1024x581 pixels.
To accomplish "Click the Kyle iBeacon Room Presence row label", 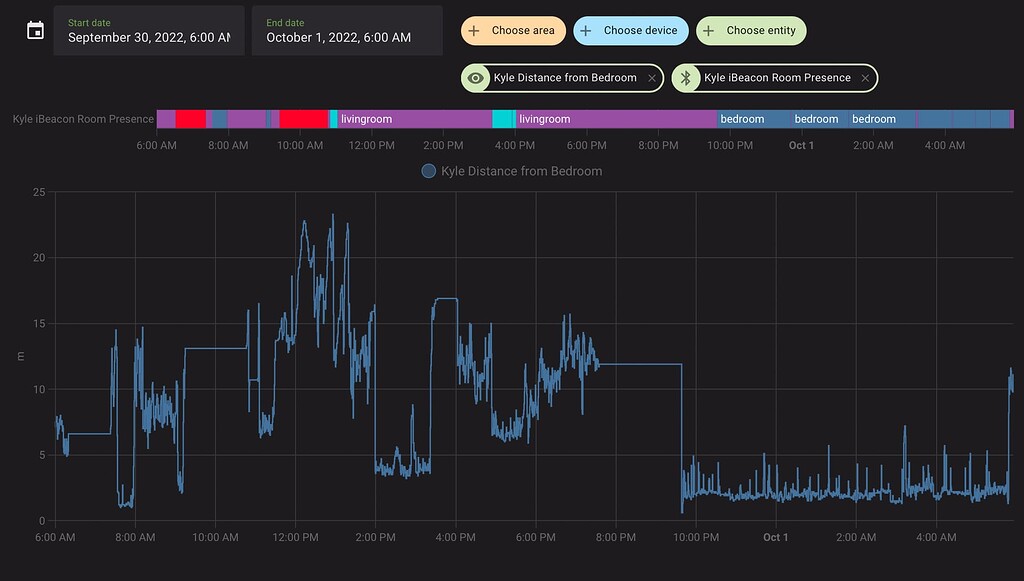I will click(x=83, y=119).
